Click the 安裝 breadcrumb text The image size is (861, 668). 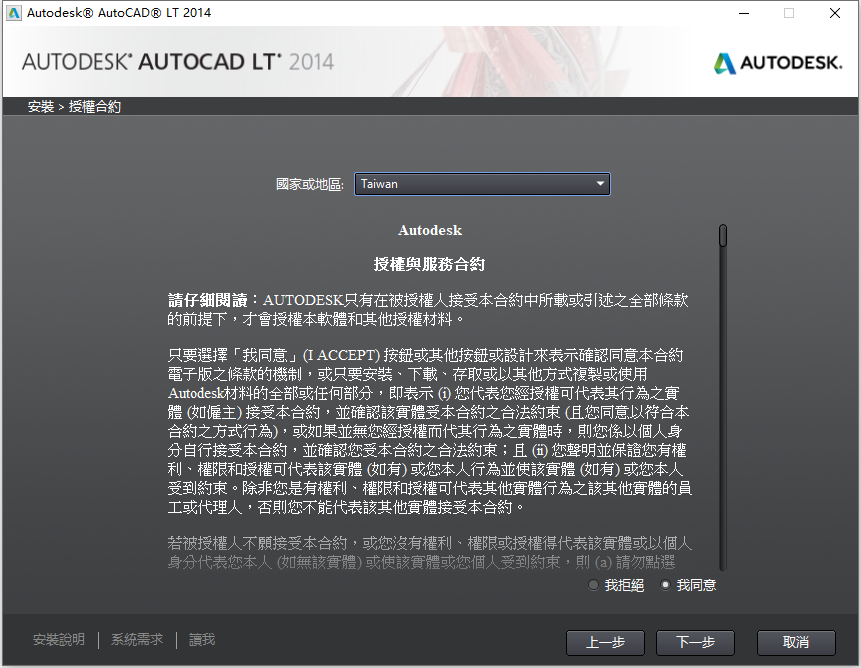click(41, 106)
